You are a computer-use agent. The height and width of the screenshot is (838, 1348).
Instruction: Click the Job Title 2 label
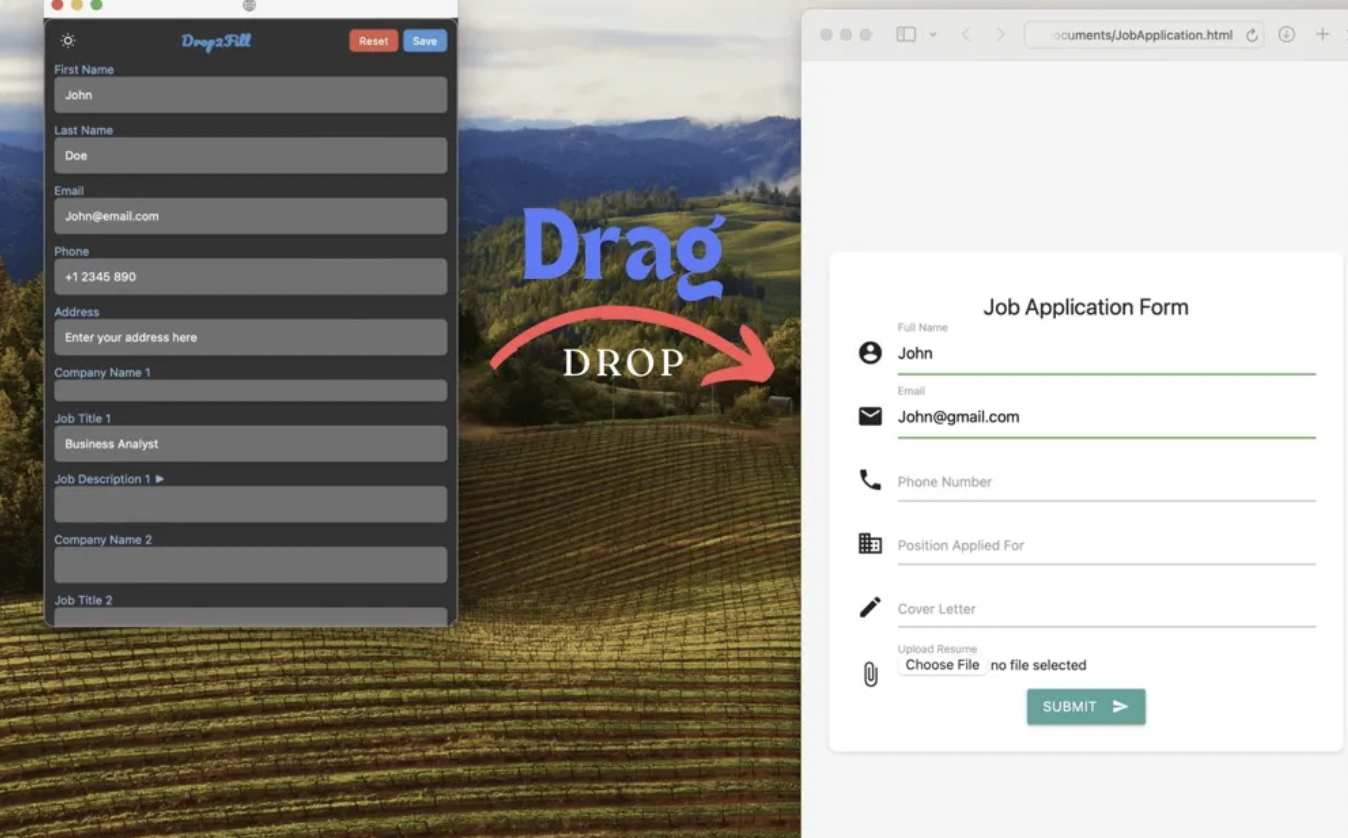click(x=83, y=600)
